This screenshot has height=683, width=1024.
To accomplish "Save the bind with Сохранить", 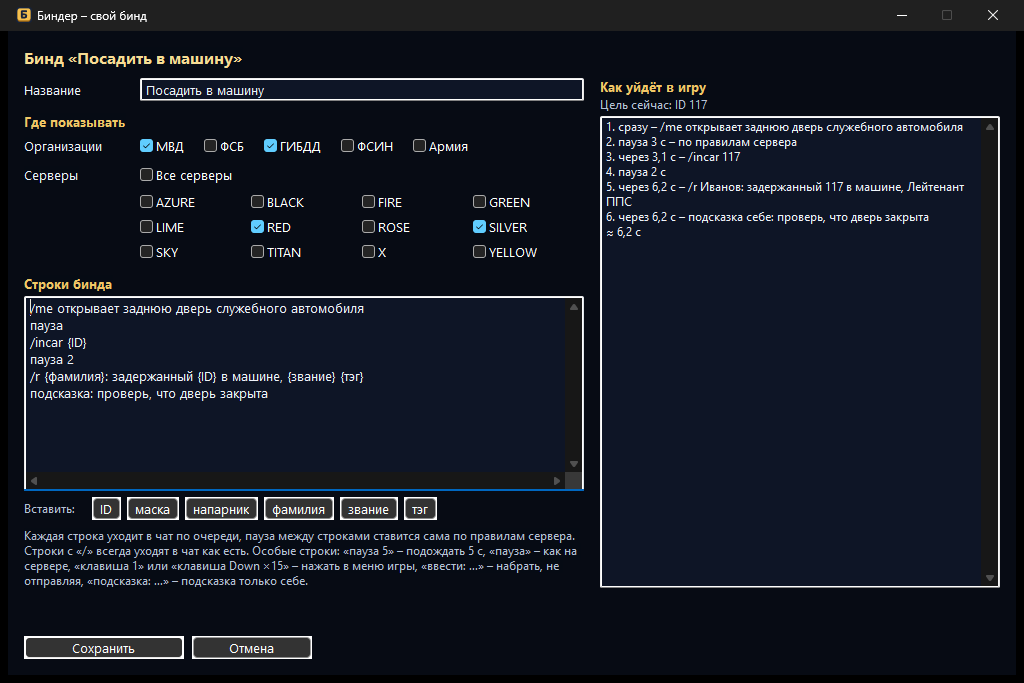I will coord(104,648).
